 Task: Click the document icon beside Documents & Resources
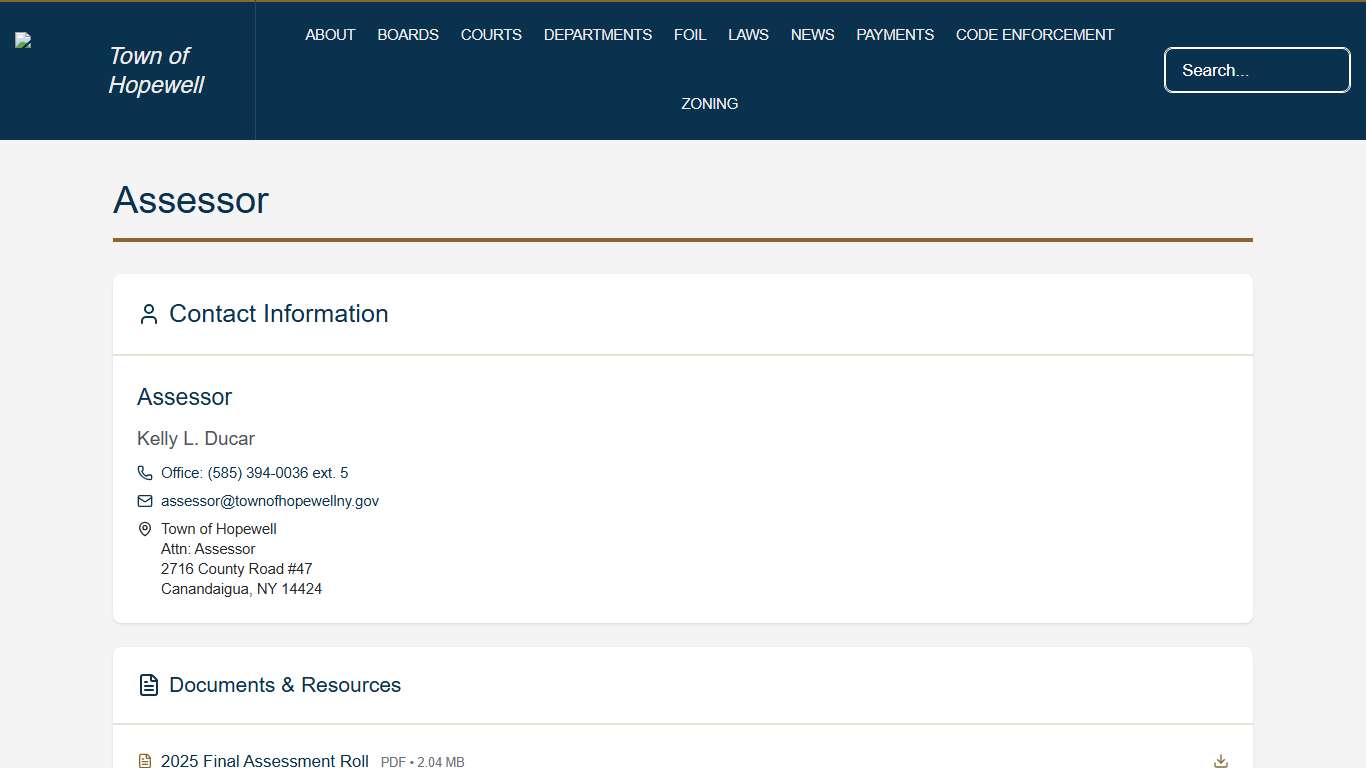point(149,685)
